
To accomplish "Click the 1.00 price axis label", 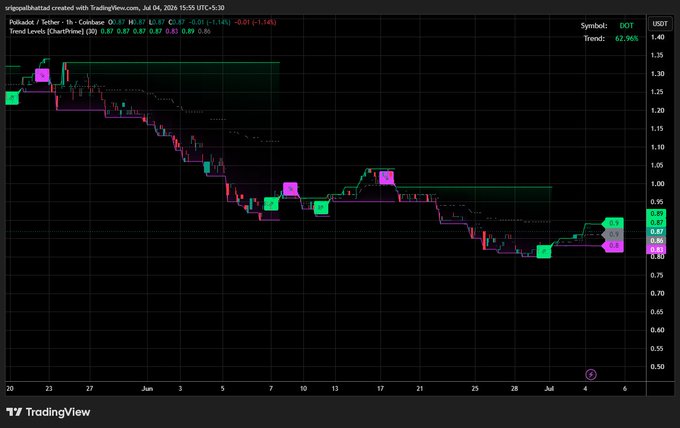I will [657, 183].
